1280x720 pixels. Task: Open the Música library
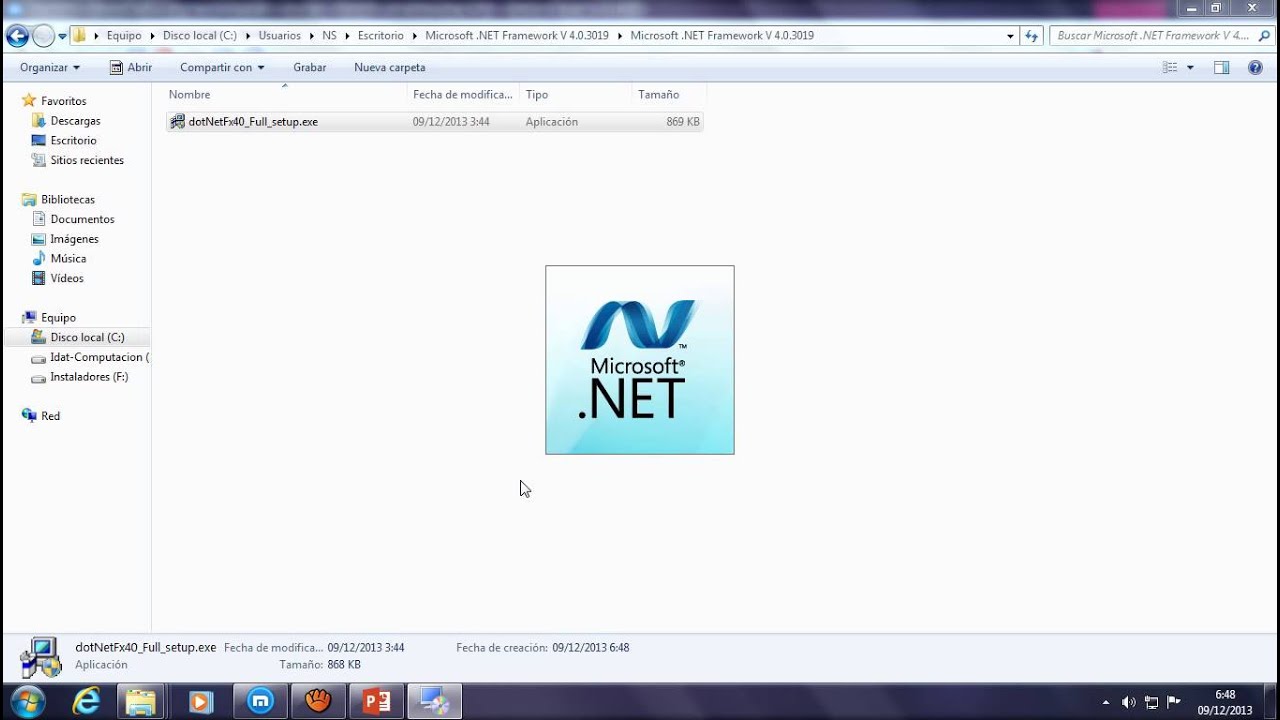tap(68, 258)
